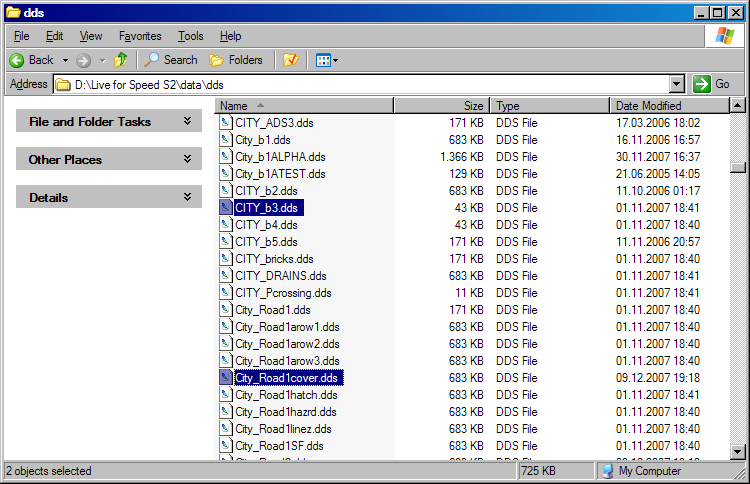The image size is (750, 484).
Task: Click the CITY_b4.dds file icon
Action: tap(226, 224)
